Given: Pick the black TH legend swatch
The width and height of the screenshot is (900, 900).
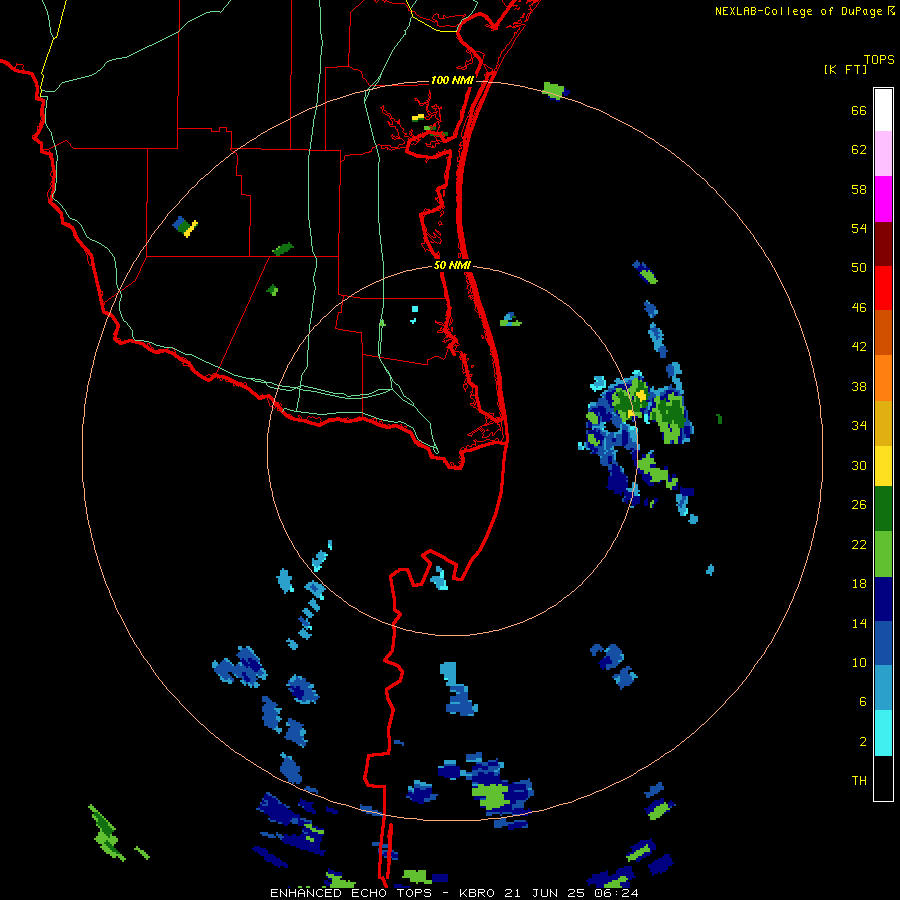Looking at the screenshot, I should (883, 778).
